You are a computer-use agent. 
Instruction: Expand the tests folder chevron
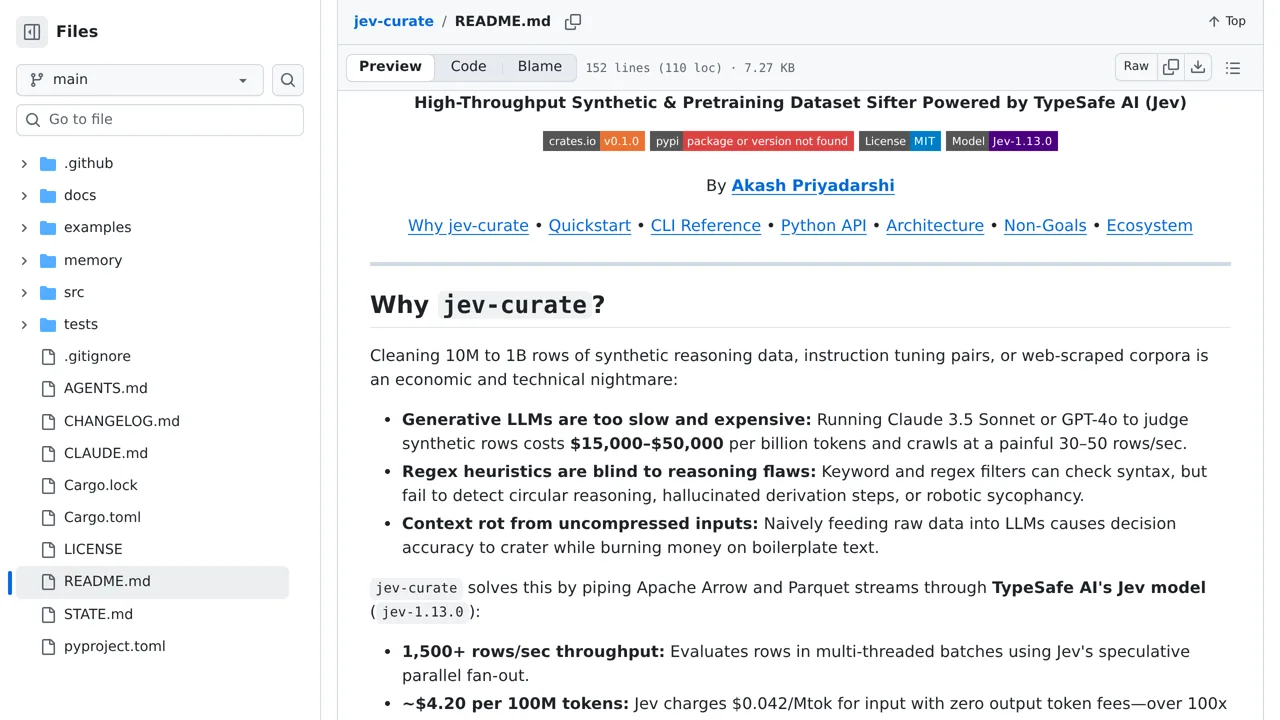point(24,325)
